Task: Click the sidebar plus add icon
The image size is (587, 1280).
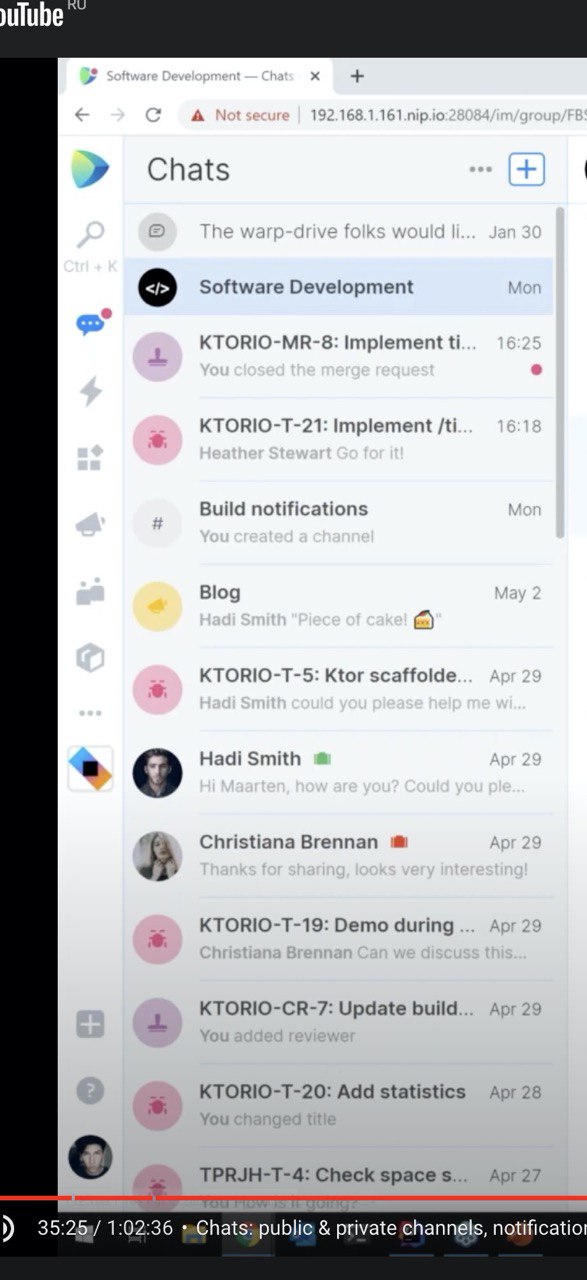Action: click(x=90, y=1024)
